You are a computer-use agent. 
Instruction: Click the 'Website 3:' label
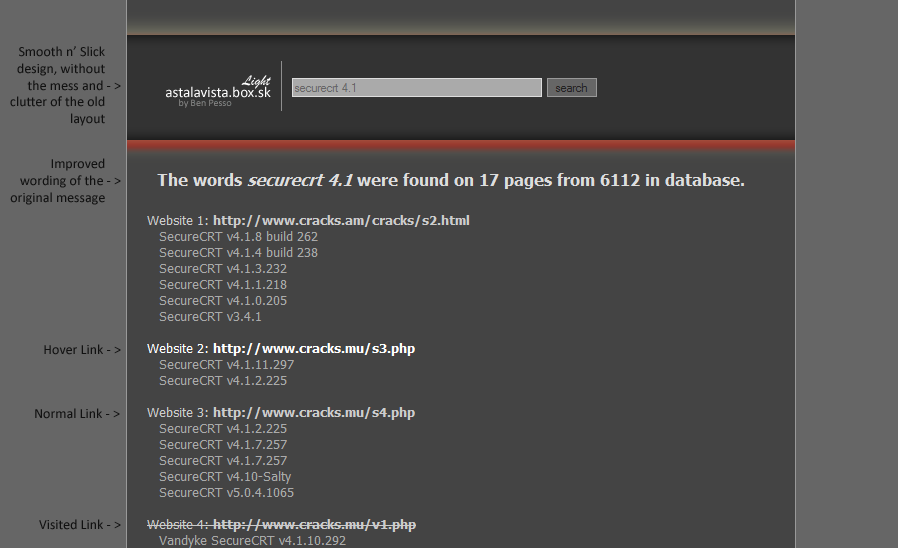[178, 413]
